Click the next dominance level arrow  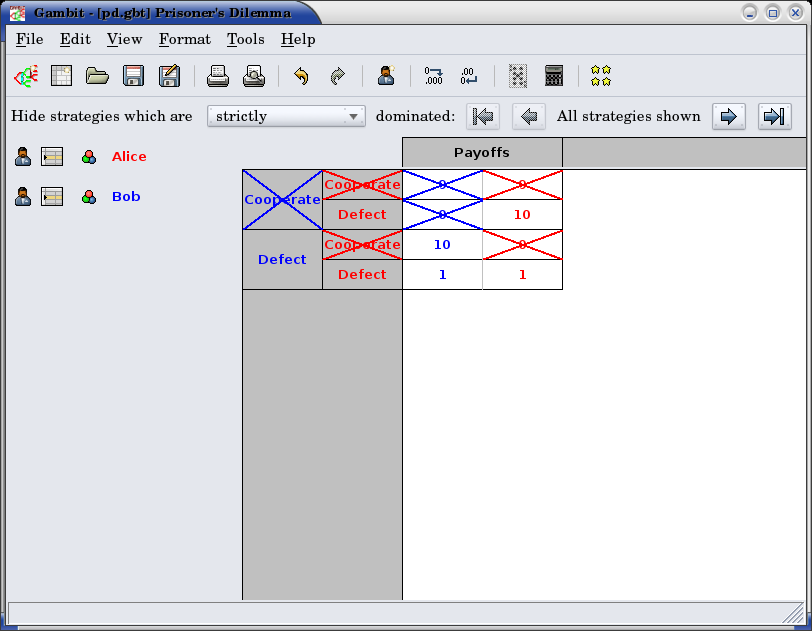pyautogui.click(x=729, y=117)
